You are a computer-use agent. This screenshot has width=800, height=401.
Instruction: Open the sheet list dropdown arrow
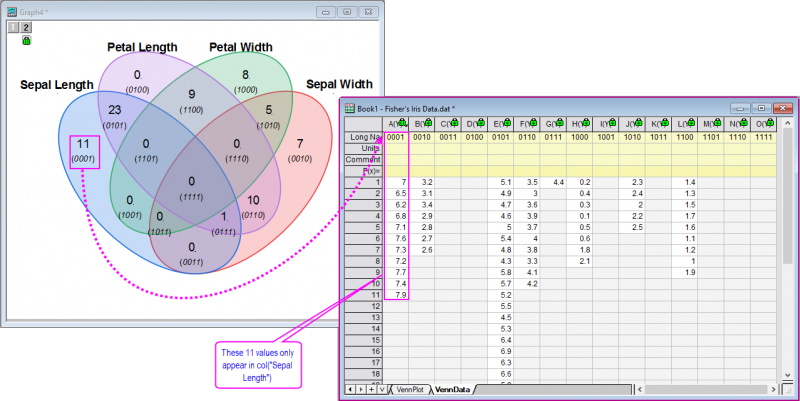(x=382, y=388)
